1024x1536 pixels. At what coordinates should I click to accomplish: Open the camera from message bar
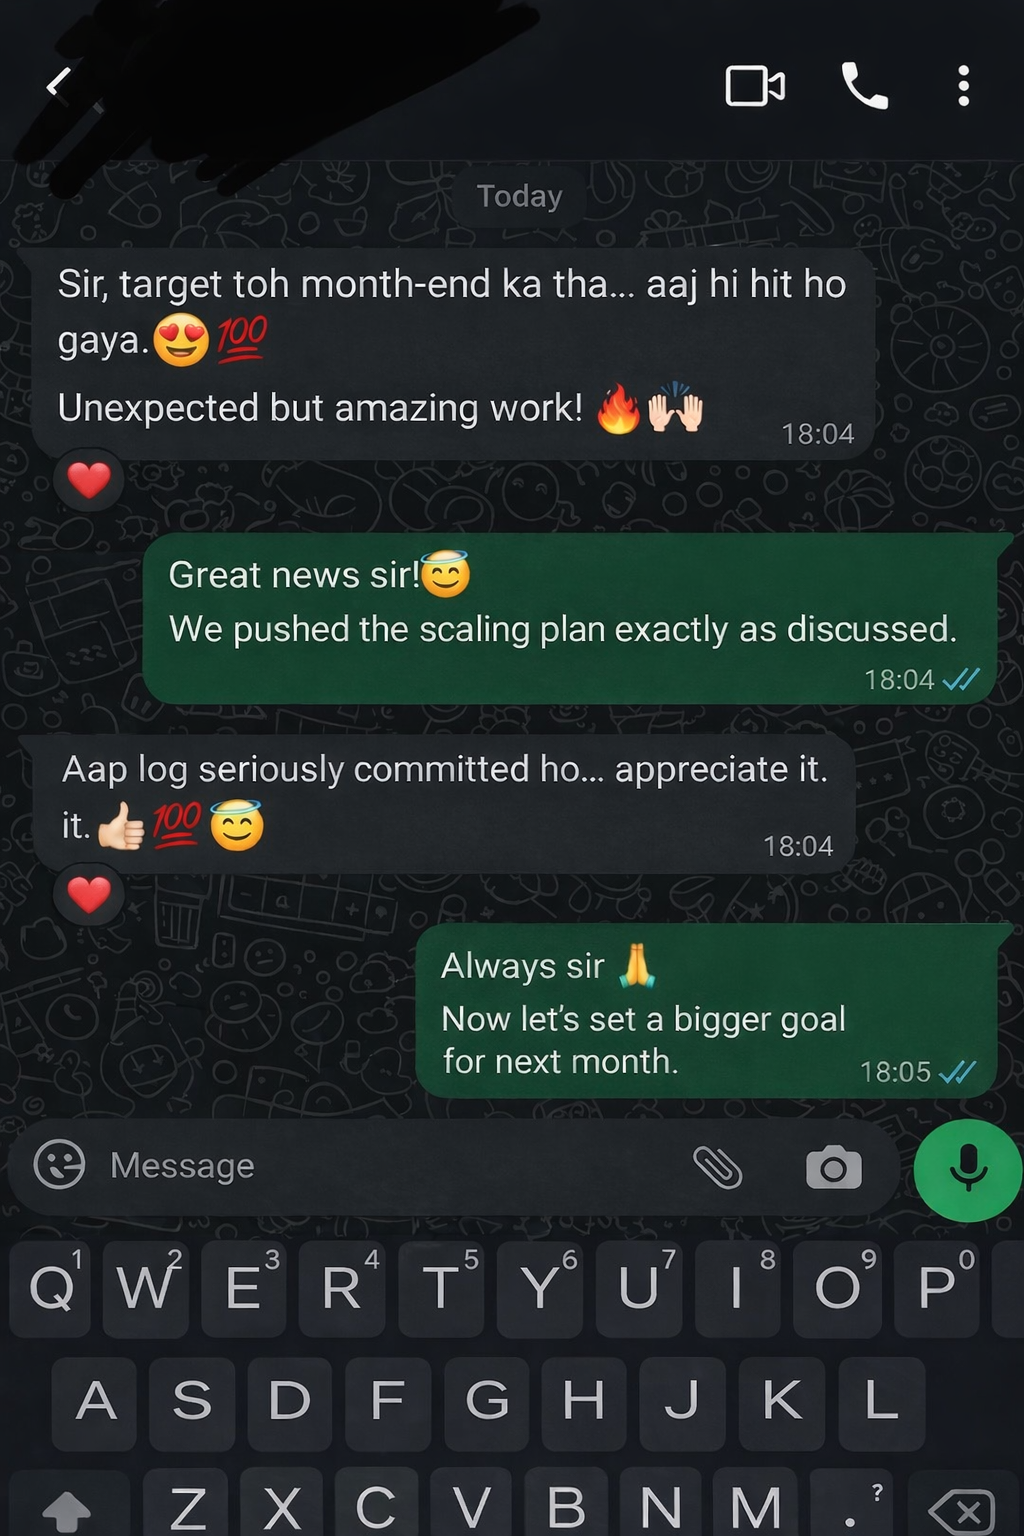coord(833,1167)
